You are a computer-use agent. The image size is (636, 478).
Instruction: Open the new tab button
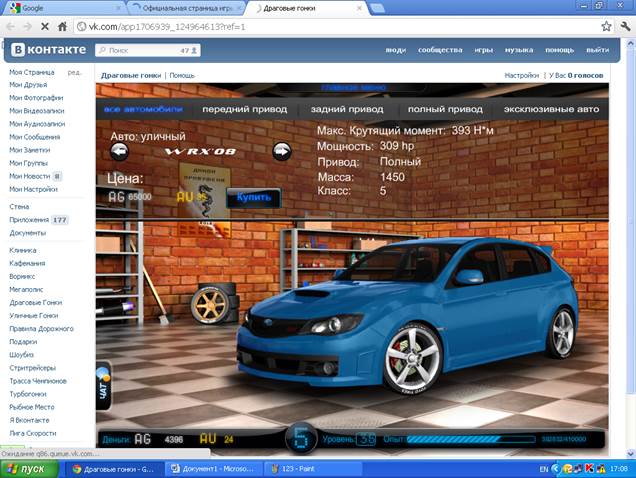[378, 8]
